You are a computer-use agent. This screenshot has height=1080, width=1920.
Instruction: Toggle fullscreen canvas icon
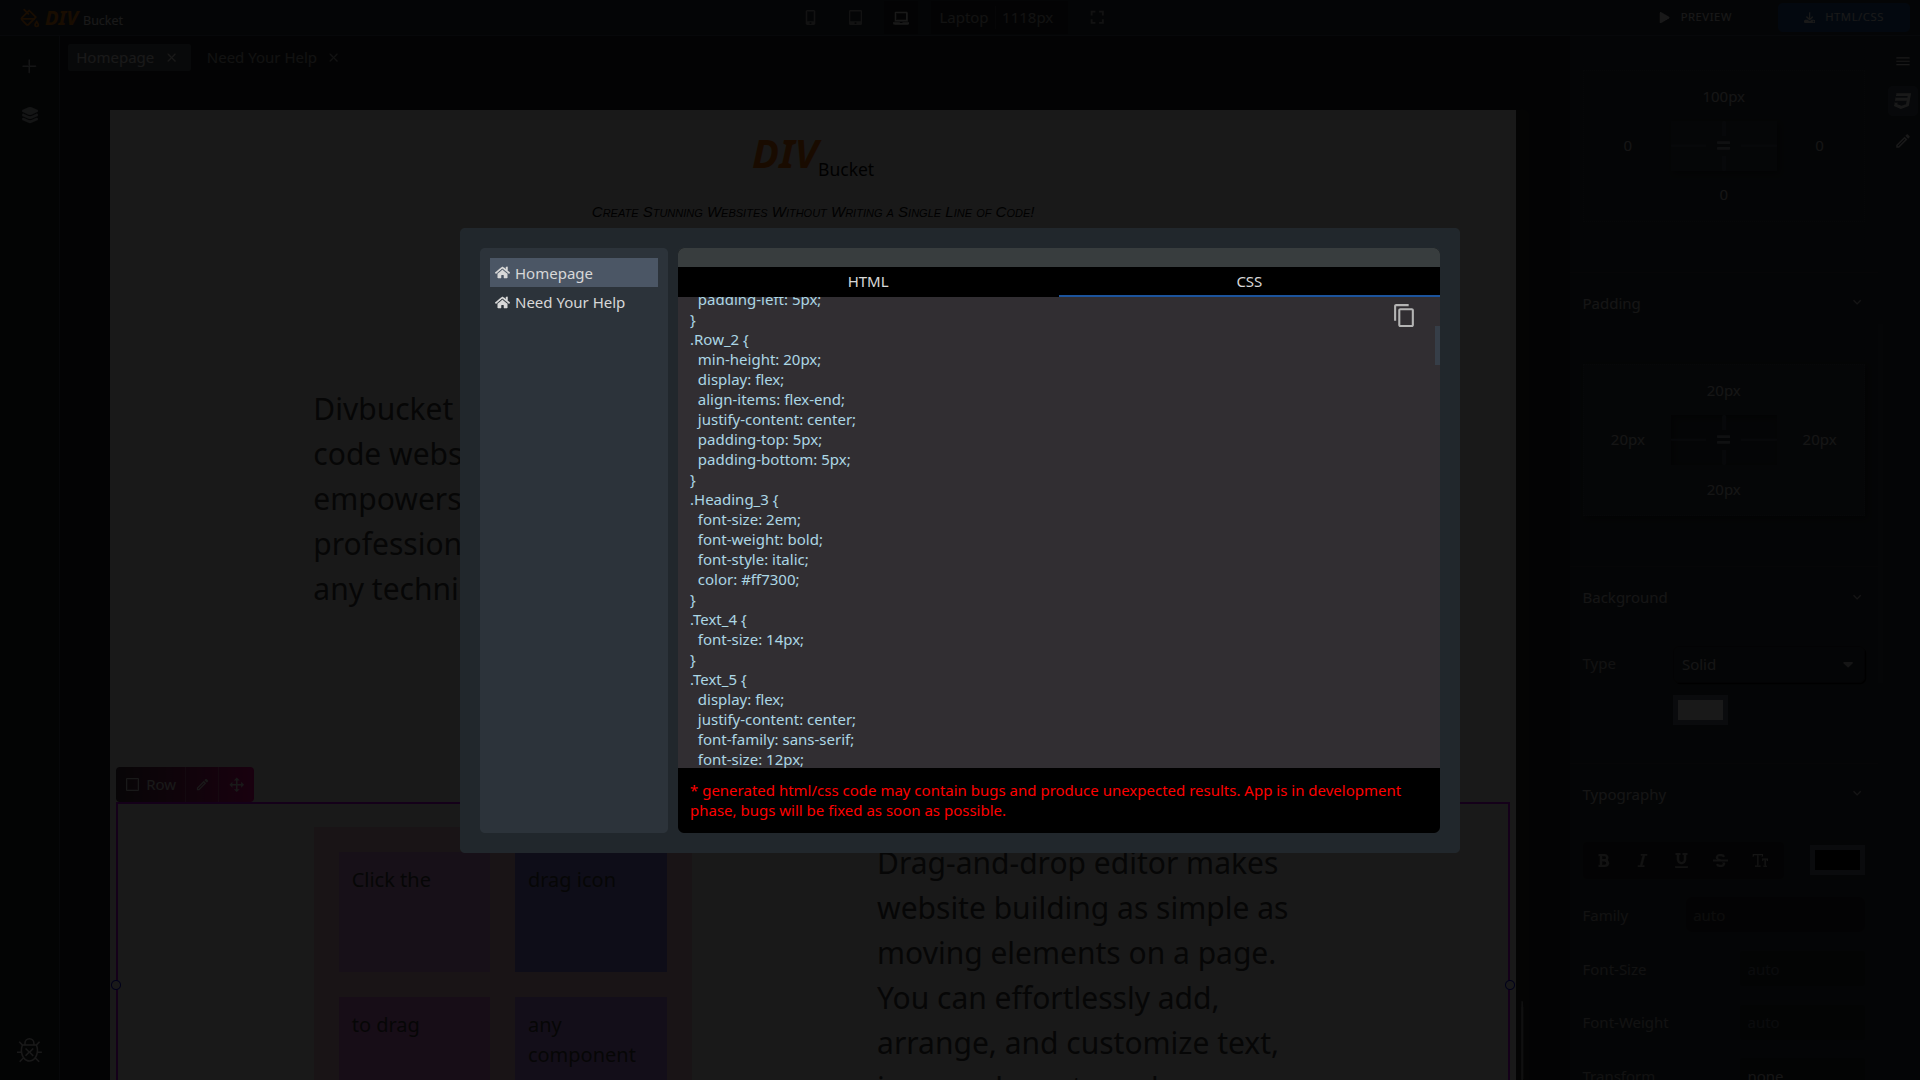pyautogui.click(x=1097, y=18)
